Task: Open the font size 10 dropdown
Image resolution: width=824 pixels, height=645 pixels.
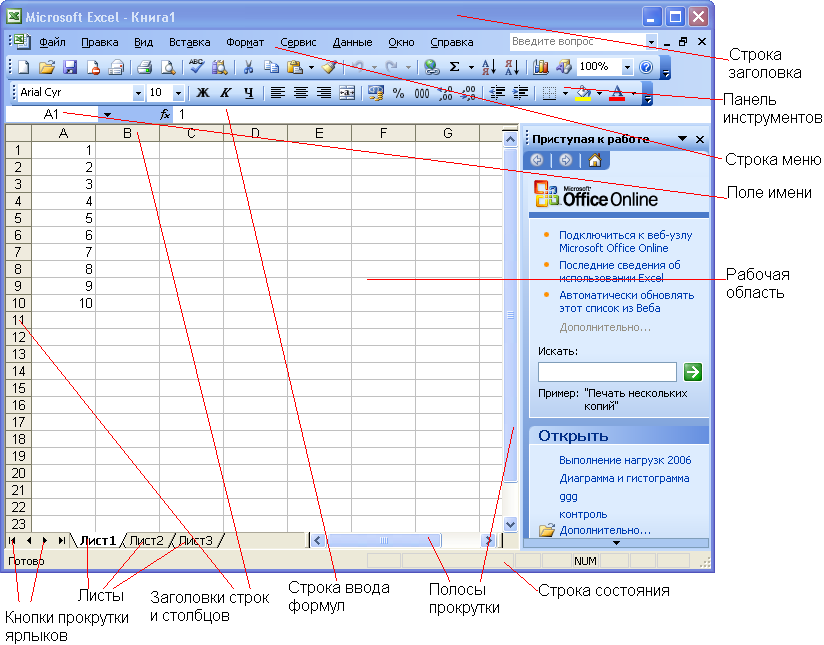Action: tap(178, 94)
